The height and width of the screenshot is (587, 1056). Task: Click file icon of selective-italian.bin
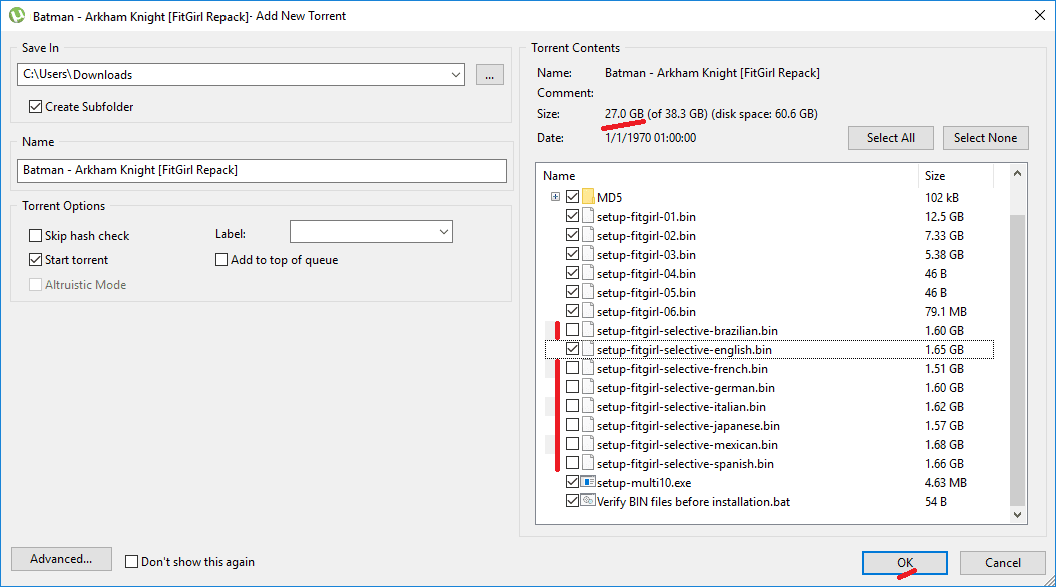(x=588, y=407)
